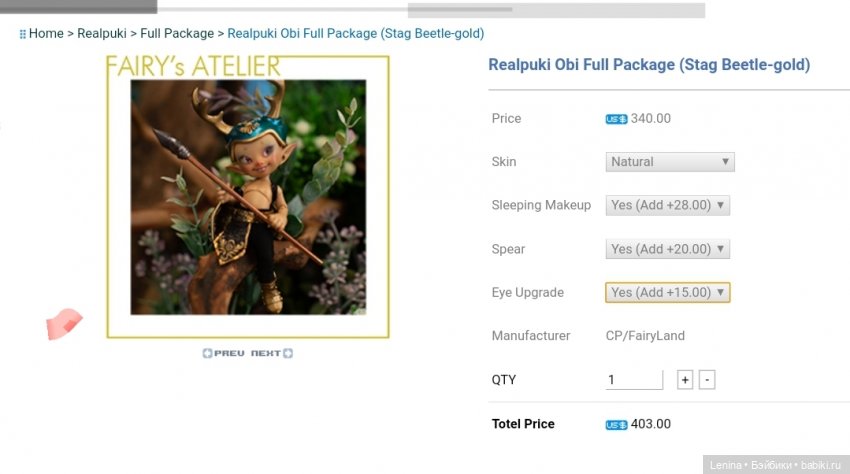Click the US$ badge beside Total Price
The width and height of the screenshot is (850, 474).
(x=616, y=424)
